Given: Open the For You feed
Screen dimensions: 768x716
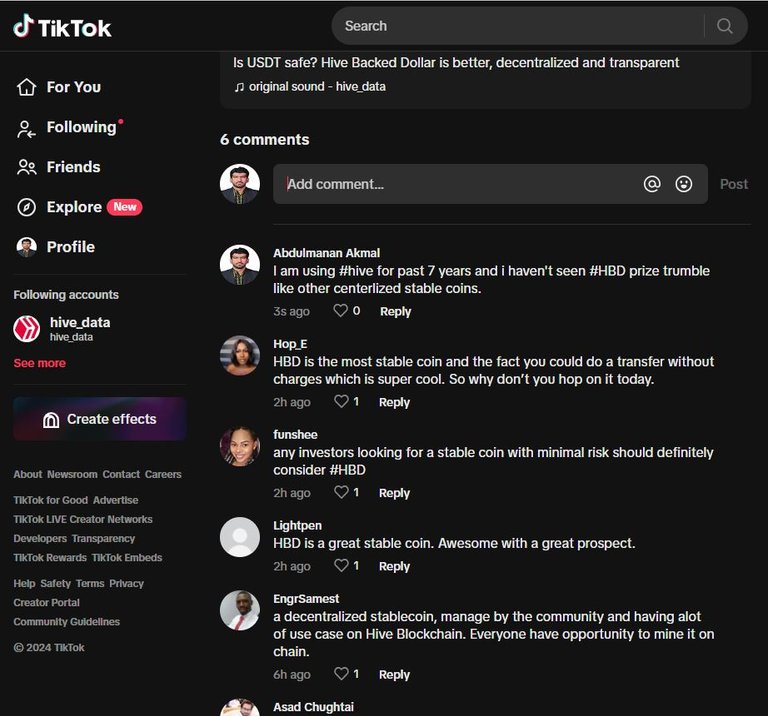Looking at the screenshot, I should (x=59, y=87).
